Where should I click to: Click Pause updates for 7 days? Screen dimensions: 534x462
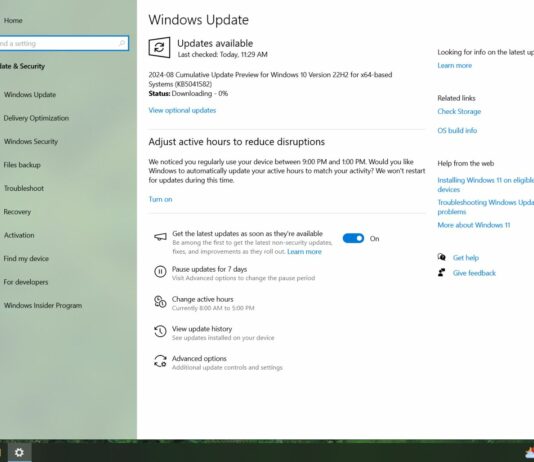click(209, 269)
